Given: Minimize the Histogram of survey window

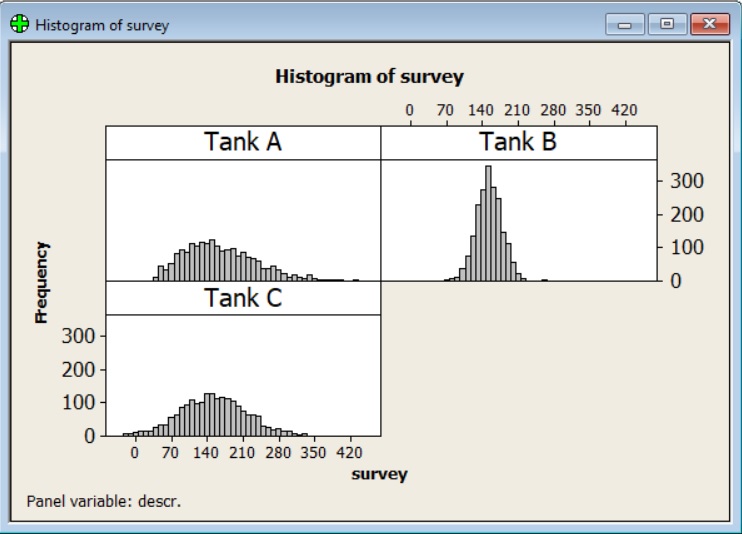Looking at the screenshot, I should tap(630, 24).
